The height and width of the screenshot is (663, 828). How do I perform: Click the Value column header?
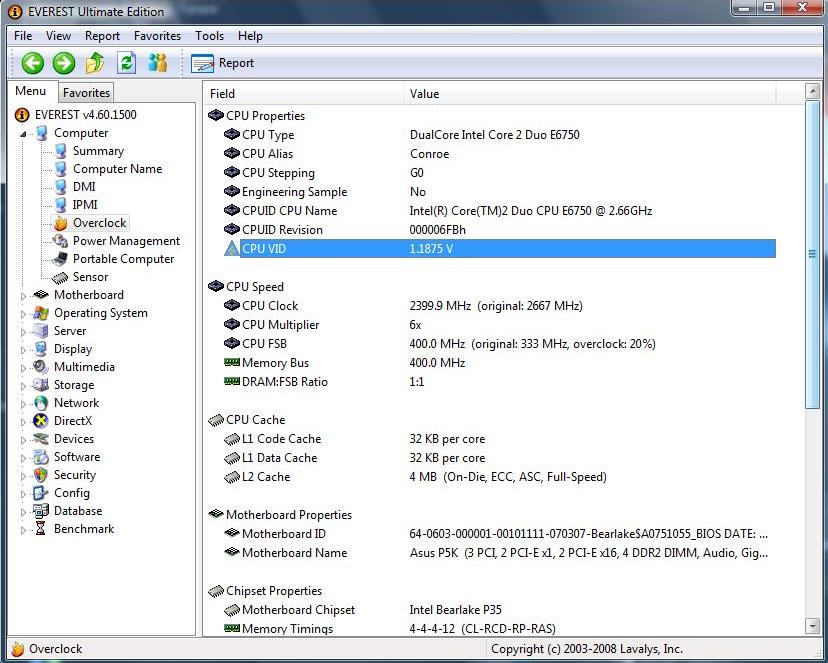click(590, 93)
